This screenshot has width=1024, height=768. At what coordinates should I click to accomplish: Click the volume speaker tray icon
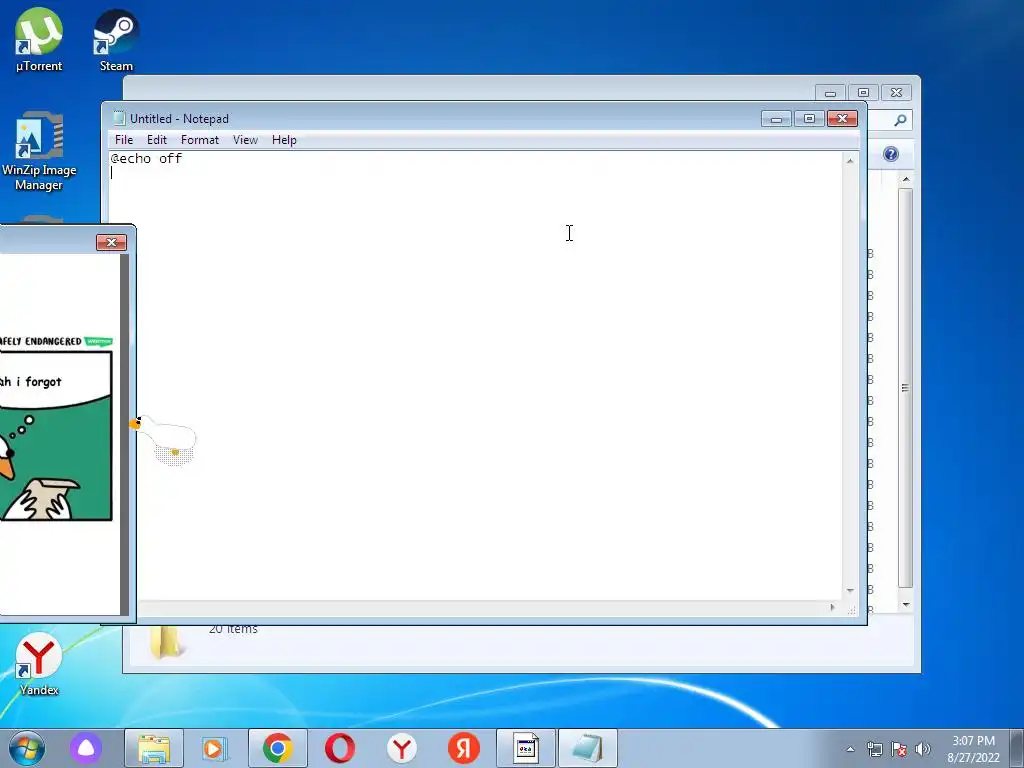[922, 749]
